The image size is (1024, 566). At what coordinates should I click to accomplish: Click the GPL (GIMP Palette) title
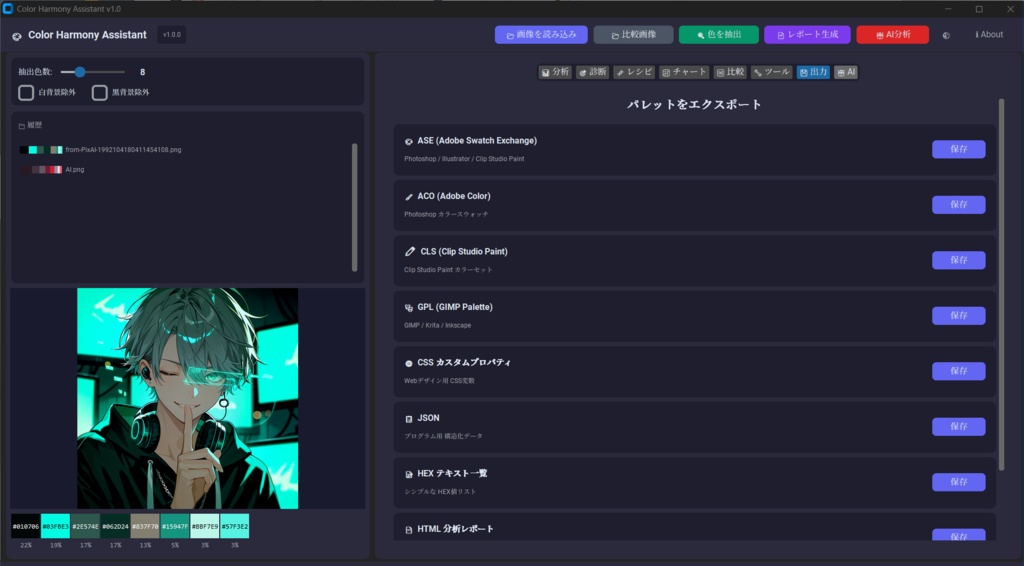(x=455, y=307)
